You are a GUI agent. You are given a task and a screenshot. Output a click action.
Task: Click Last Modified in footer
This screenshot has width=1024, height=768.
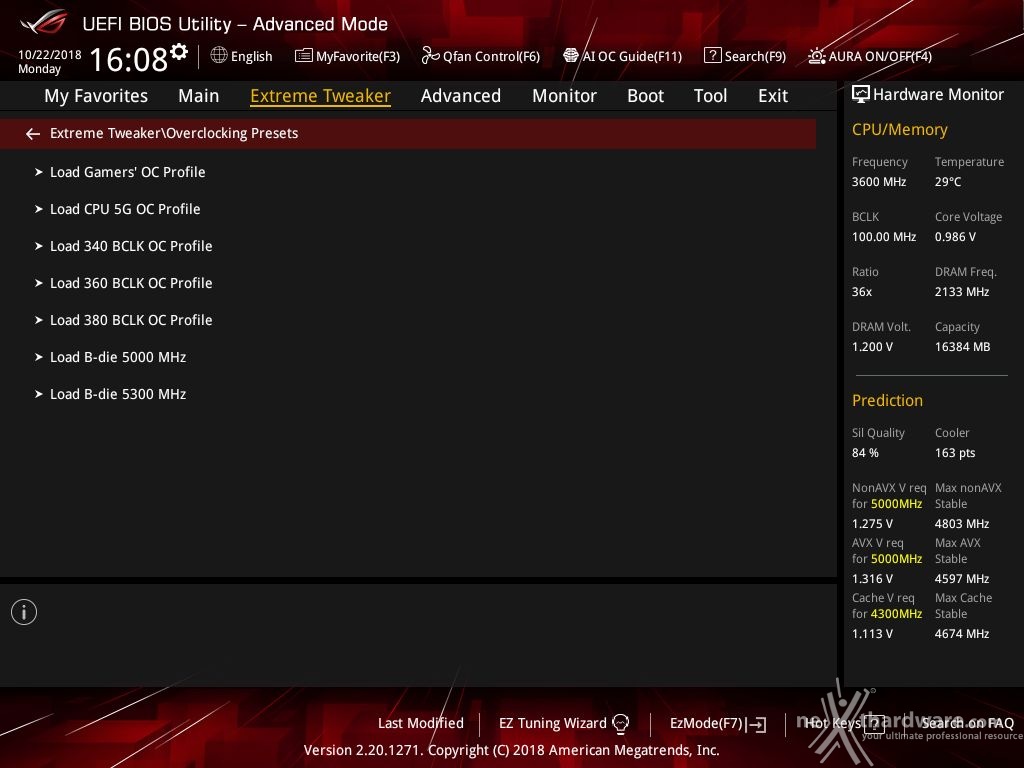click(421, 724)
